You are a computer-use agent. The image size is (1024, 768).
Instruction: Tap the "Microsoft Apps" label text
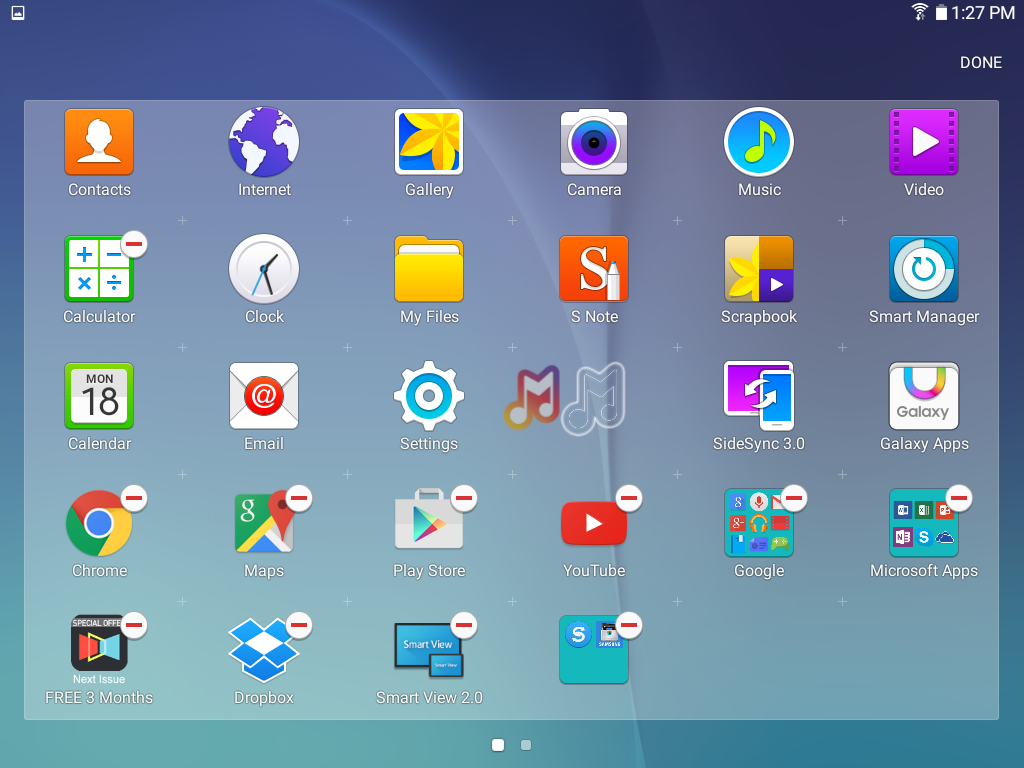923,571
